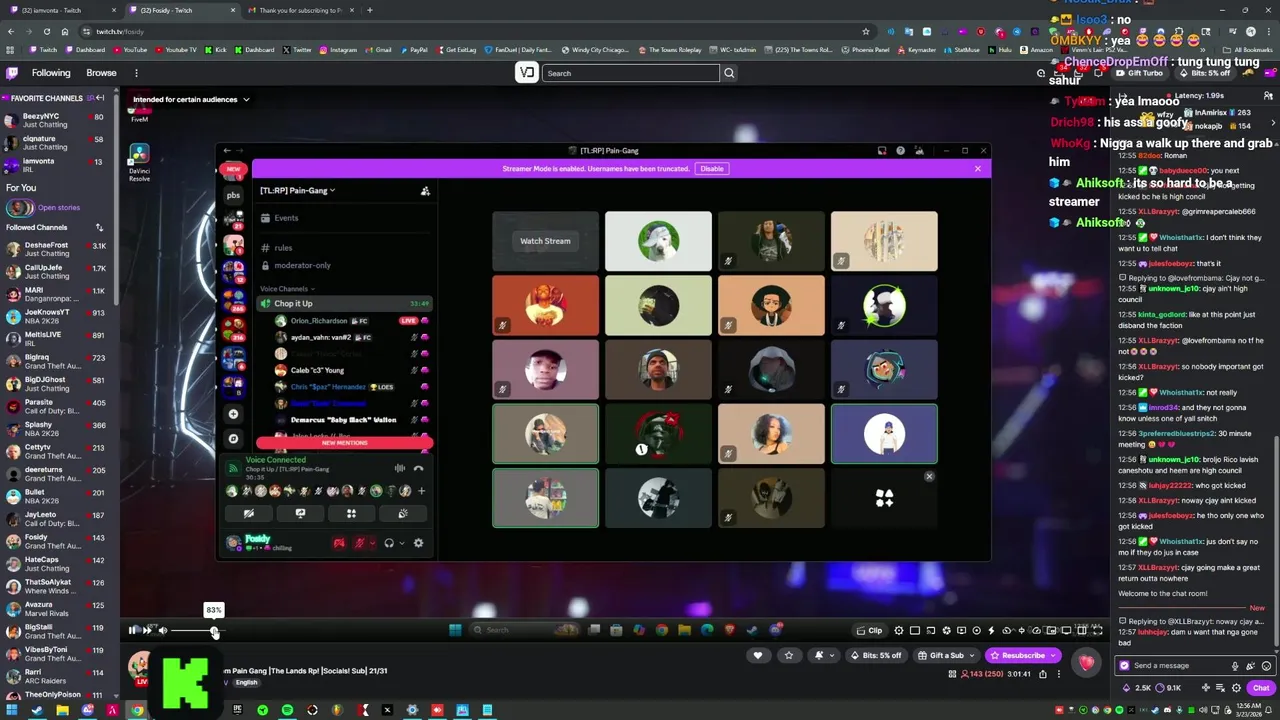Open the Gift a Sub dropdown

click(x=945, y=656)
